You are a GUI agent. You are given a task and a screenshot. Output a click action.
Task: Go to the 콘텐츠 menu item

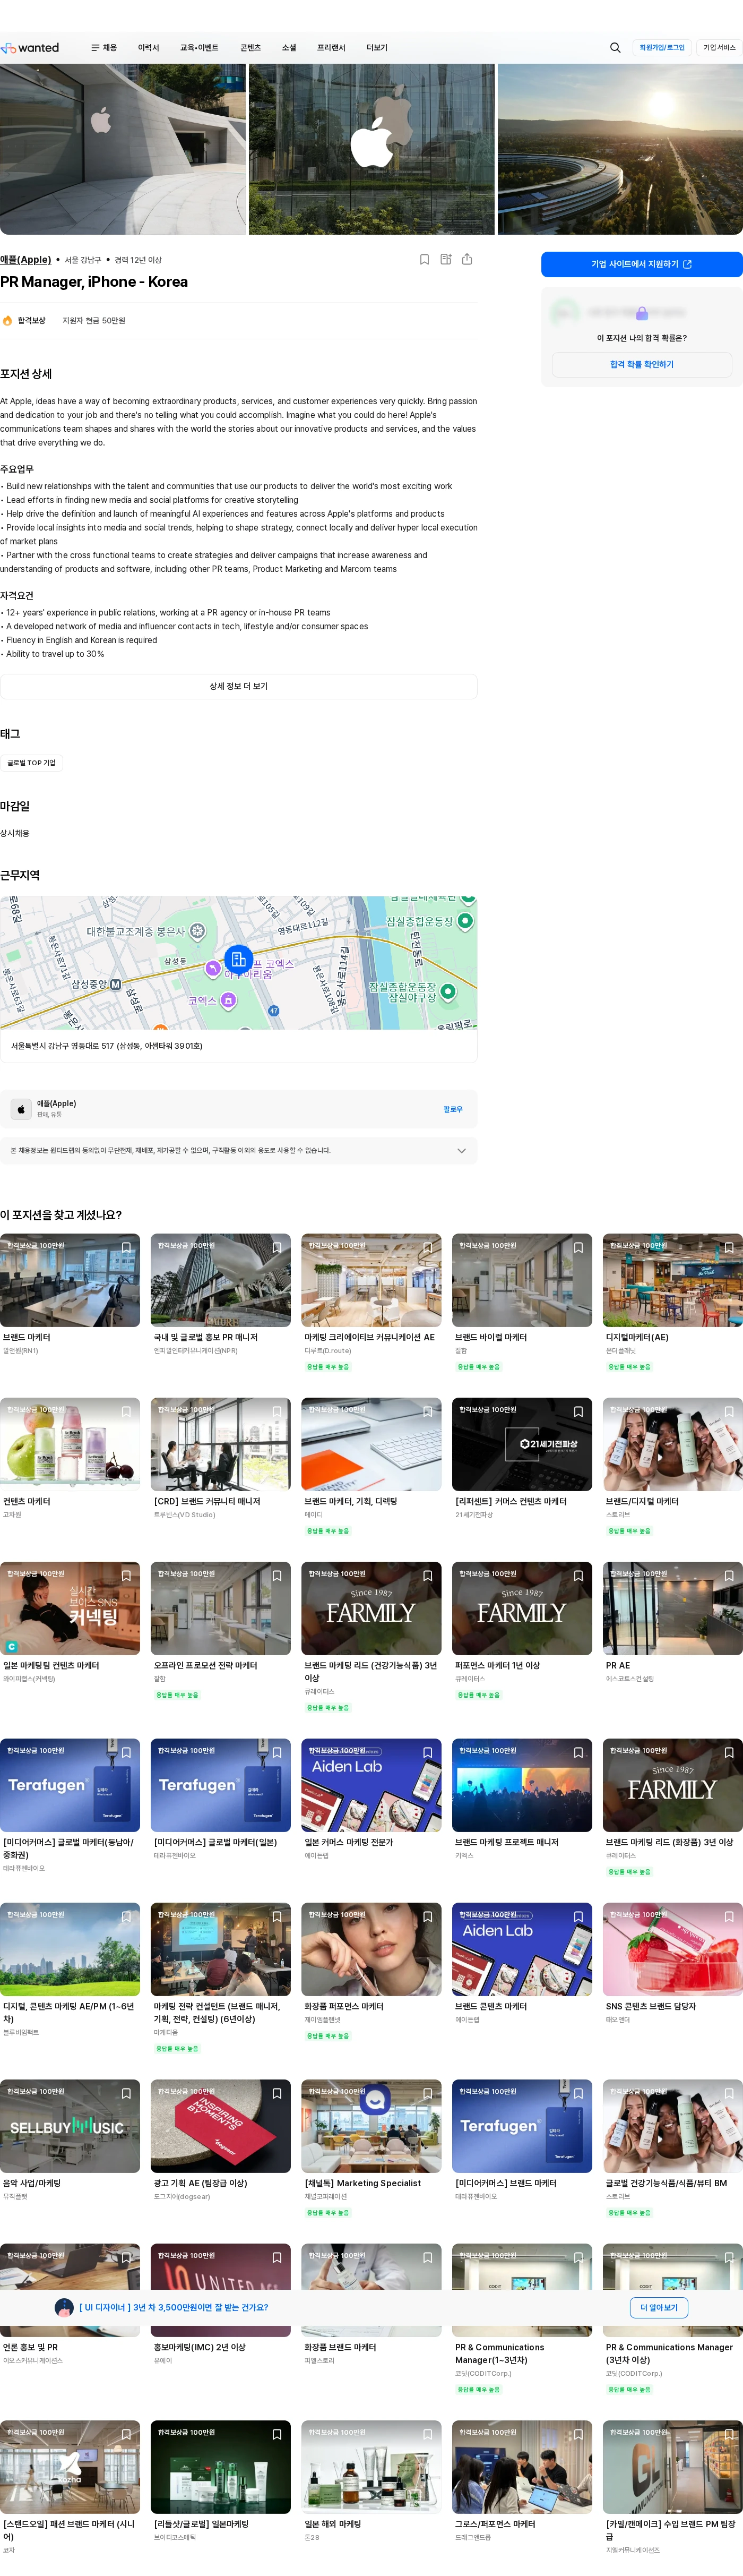click(251, 48)
